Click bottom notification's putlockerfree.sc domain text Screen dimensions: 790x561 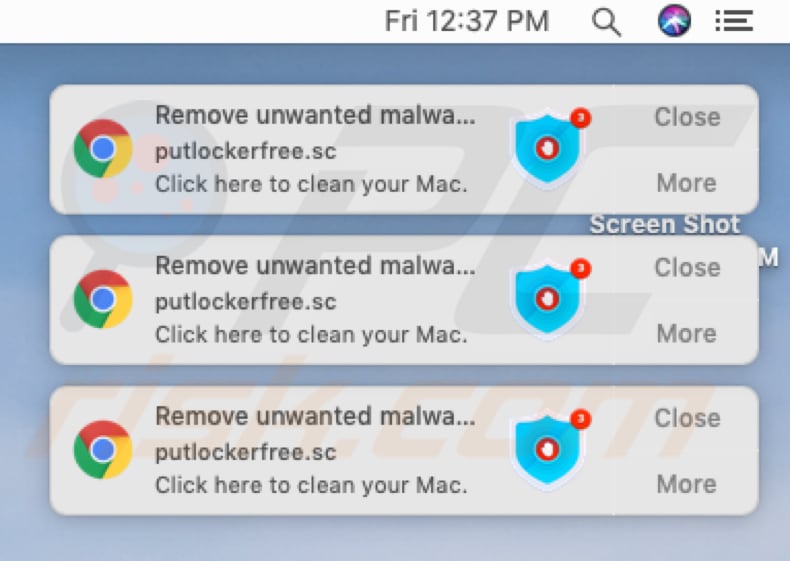click(245, 452)
